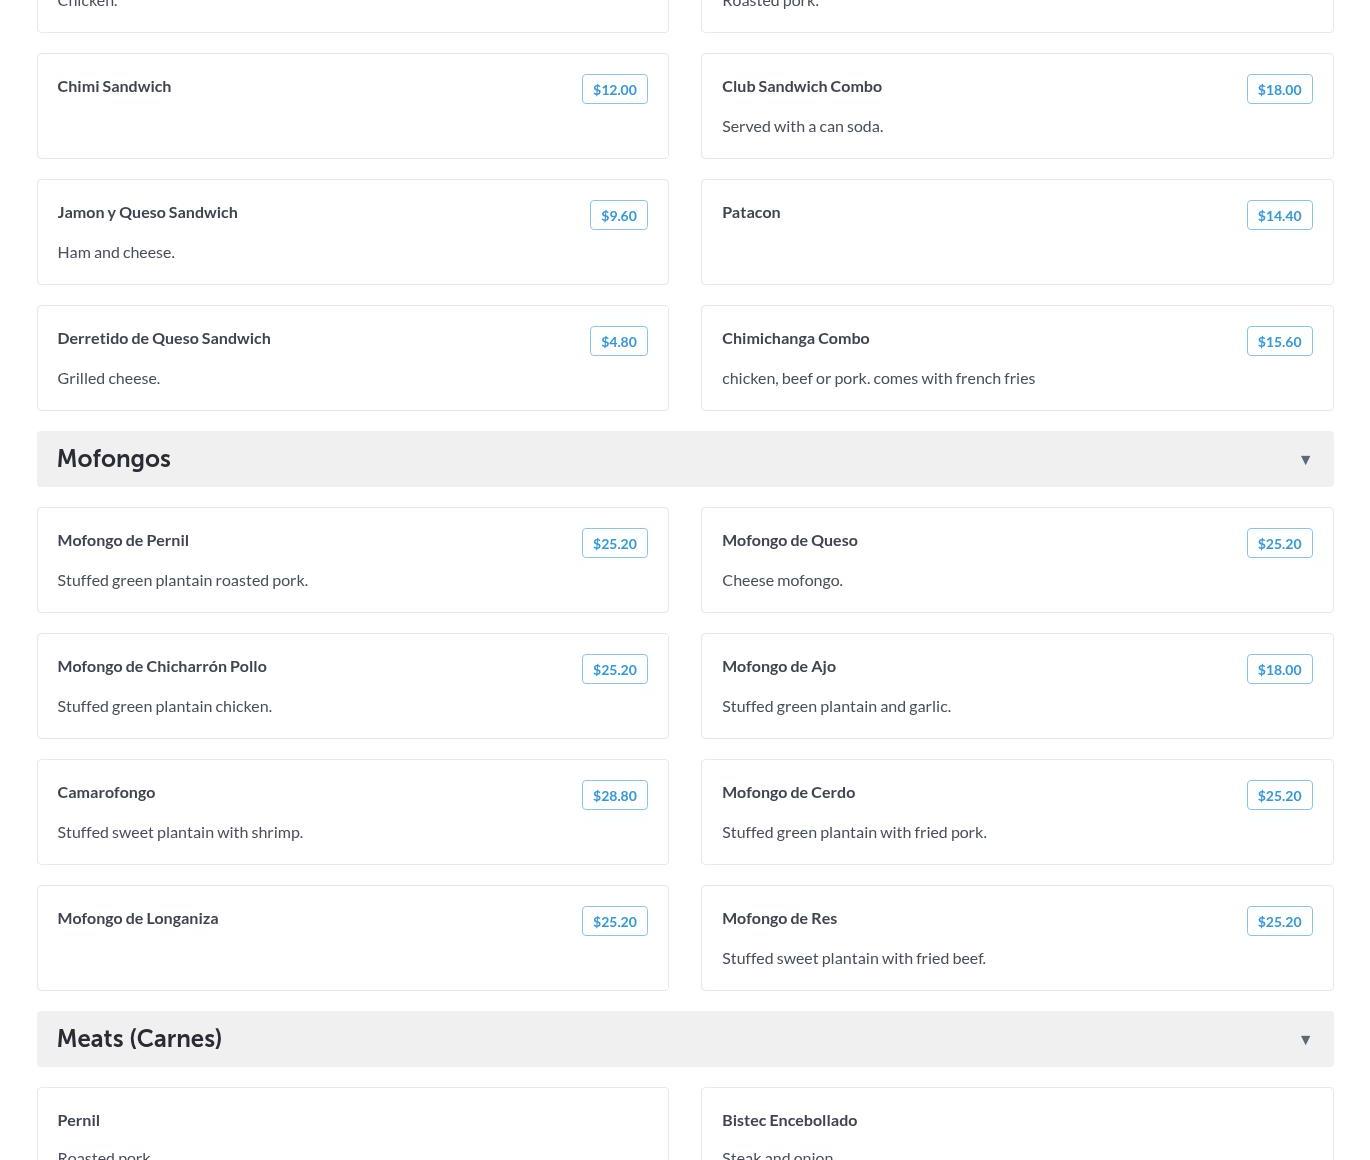Add Derretido de Queso Sandwich $4.80

[618, 342]
